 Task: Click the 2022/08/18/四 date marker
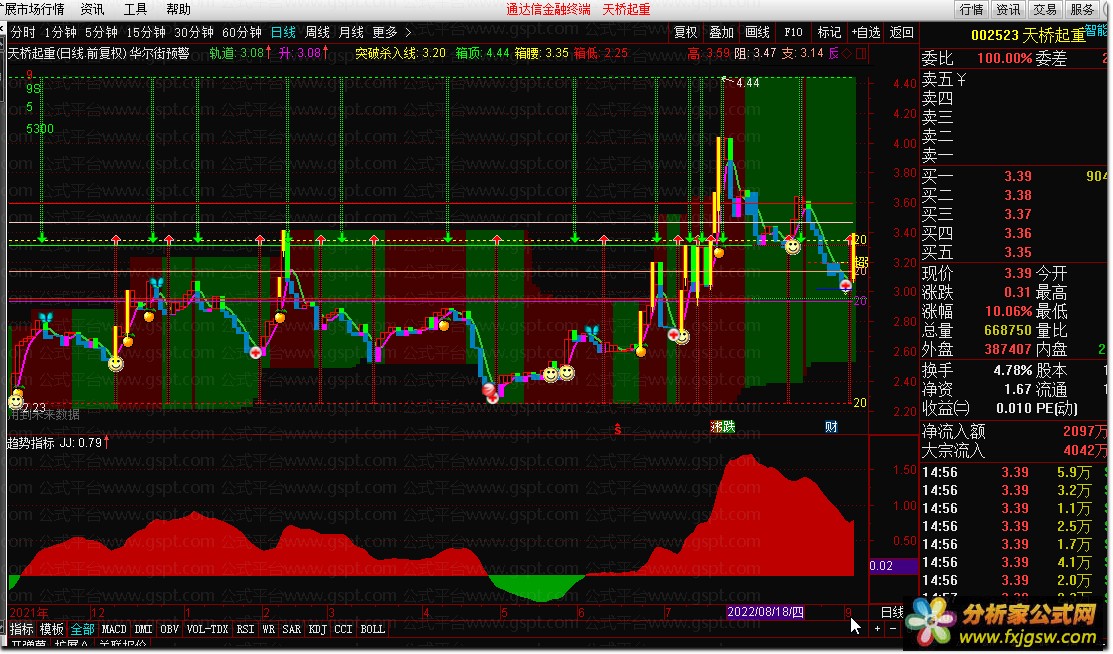pos(765,612)
